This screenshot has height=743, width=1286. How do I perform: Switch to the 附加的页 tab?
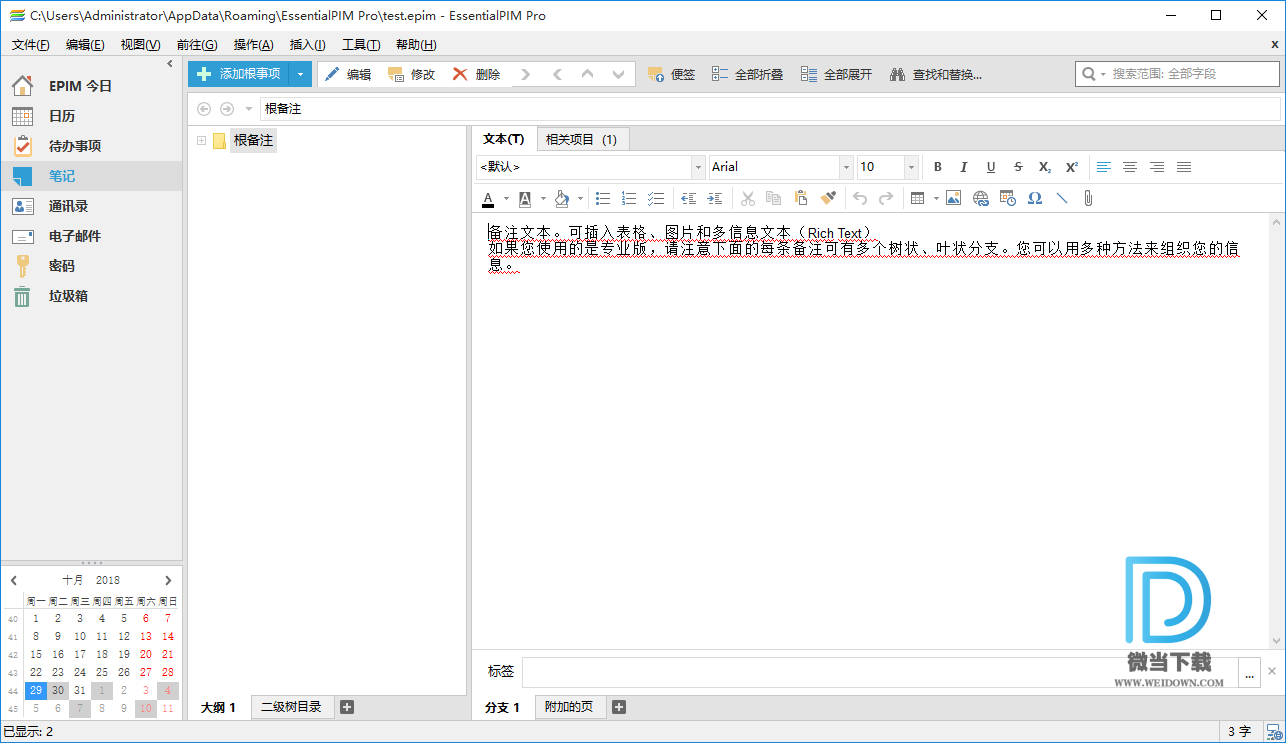pos(569,707)
